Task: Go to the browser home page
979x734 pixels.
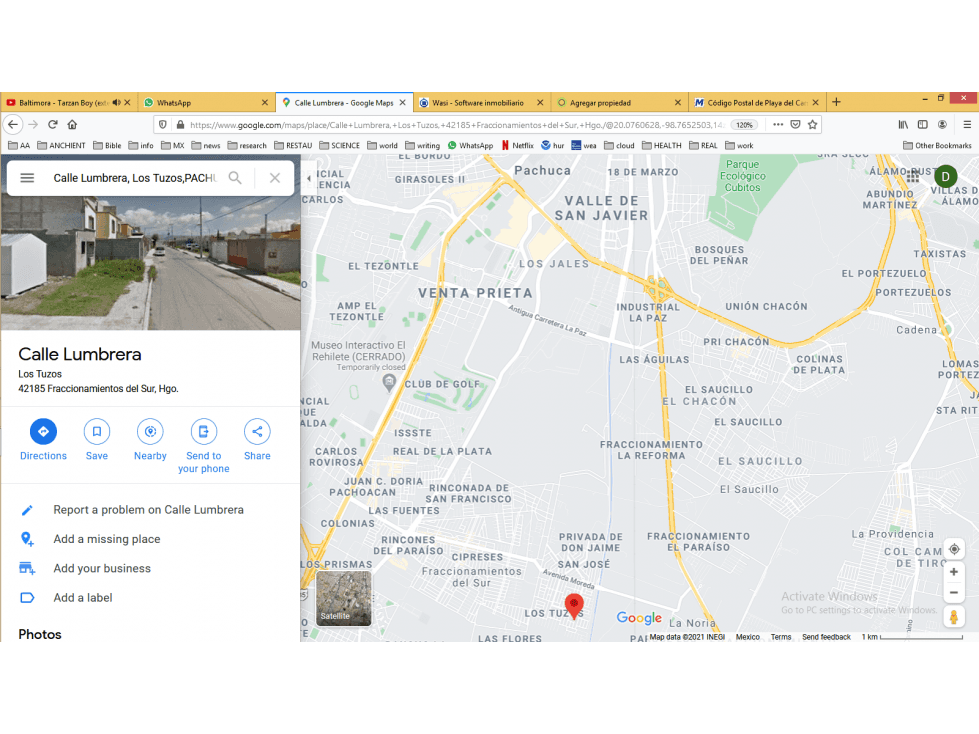Action: click(x=72, y=125)
